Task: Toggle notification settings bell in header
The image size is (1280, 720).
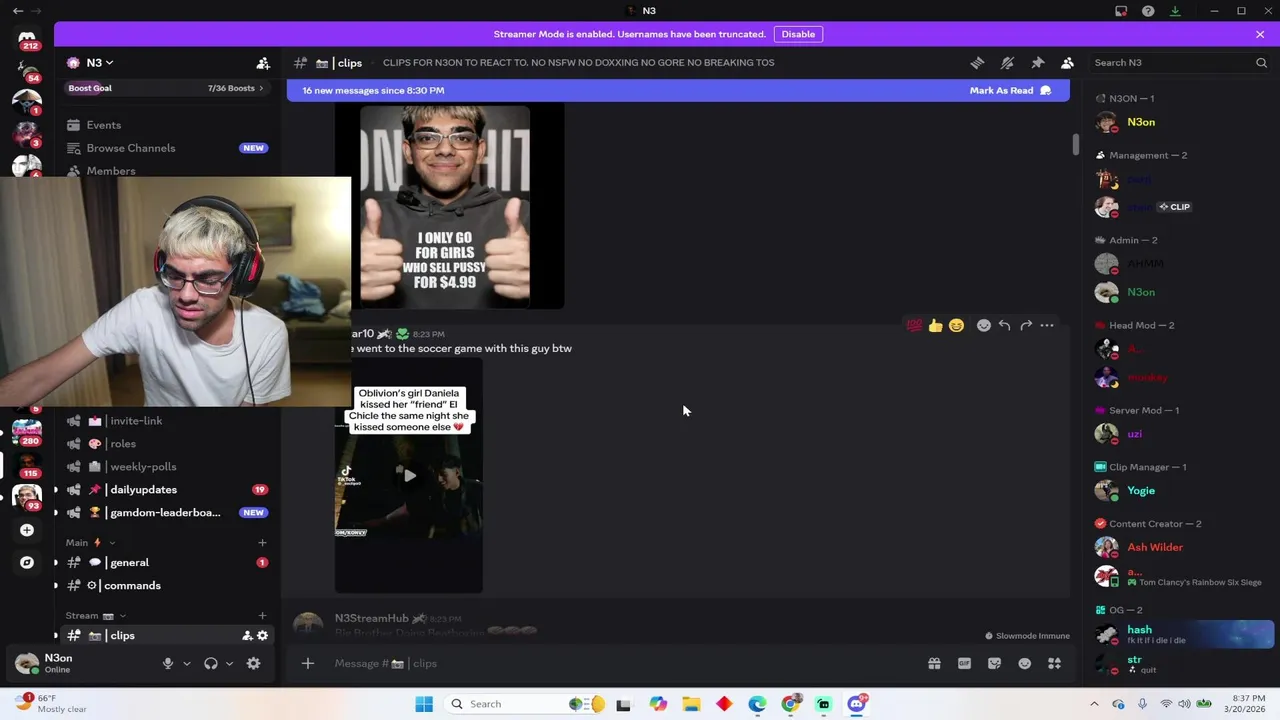Action: (1007, 63)
